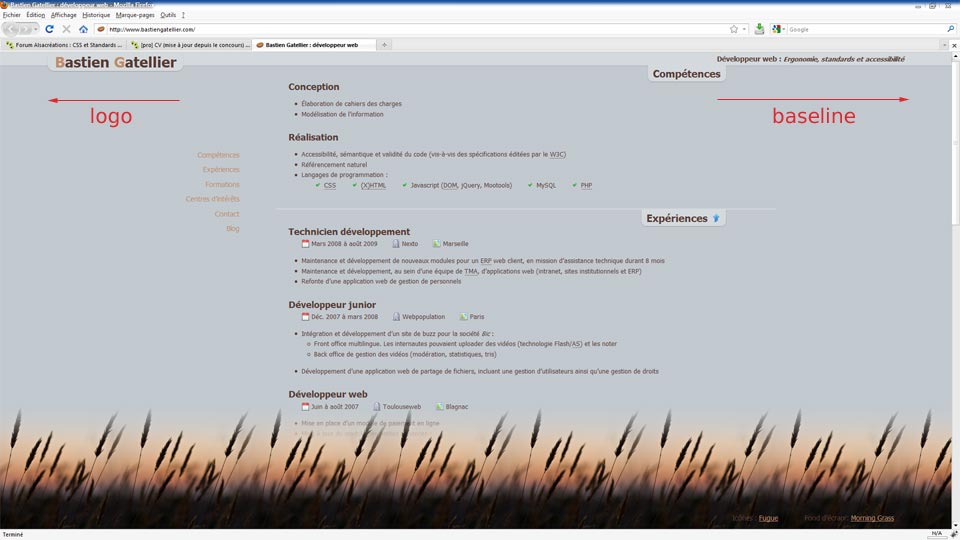Click the PHP language link
The height and width of the screenshot is (540, 960).
(586, 185)
